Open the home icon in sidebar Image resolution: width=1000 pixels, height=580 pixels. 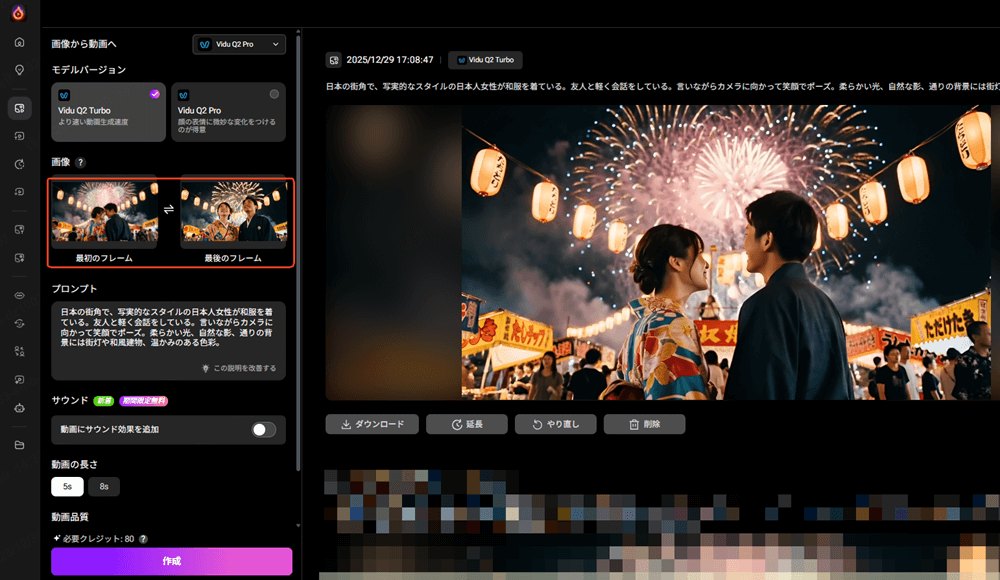coord(19,42)
